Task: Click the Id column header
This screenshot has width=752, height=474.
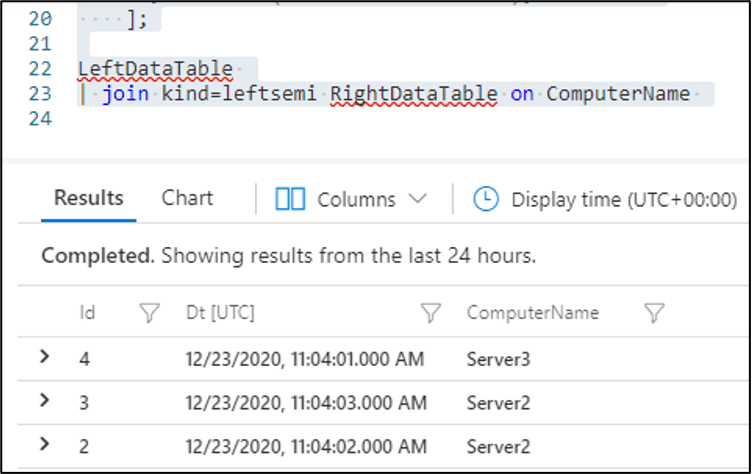Action: [x=87, y=313]
